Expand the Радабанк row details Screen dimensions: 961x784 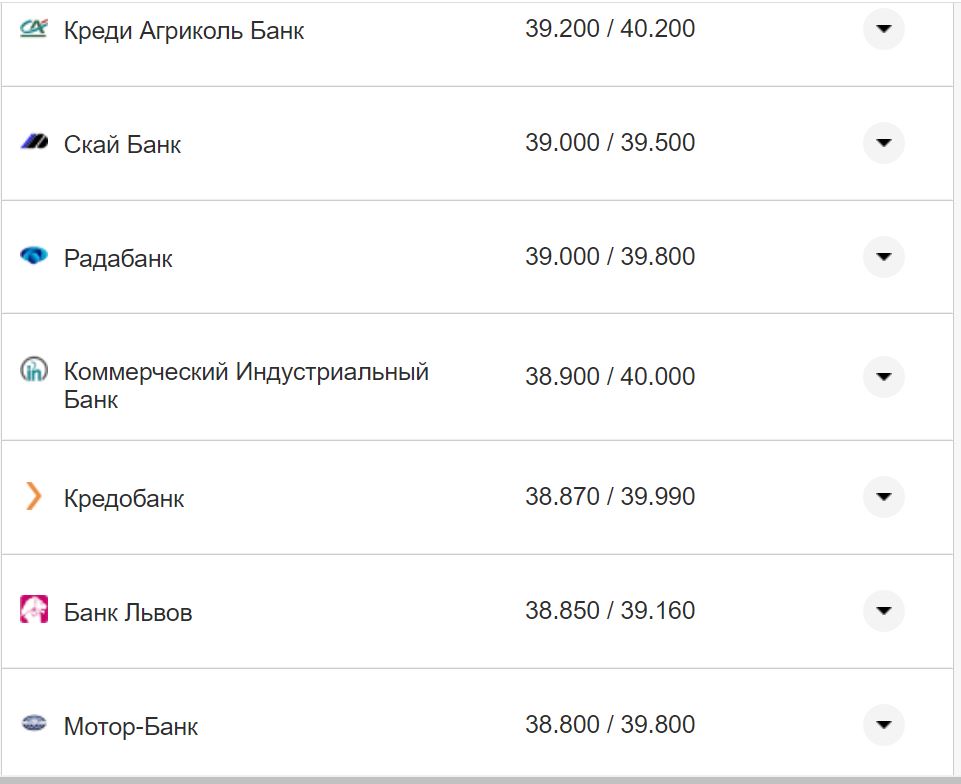(883, 257)
